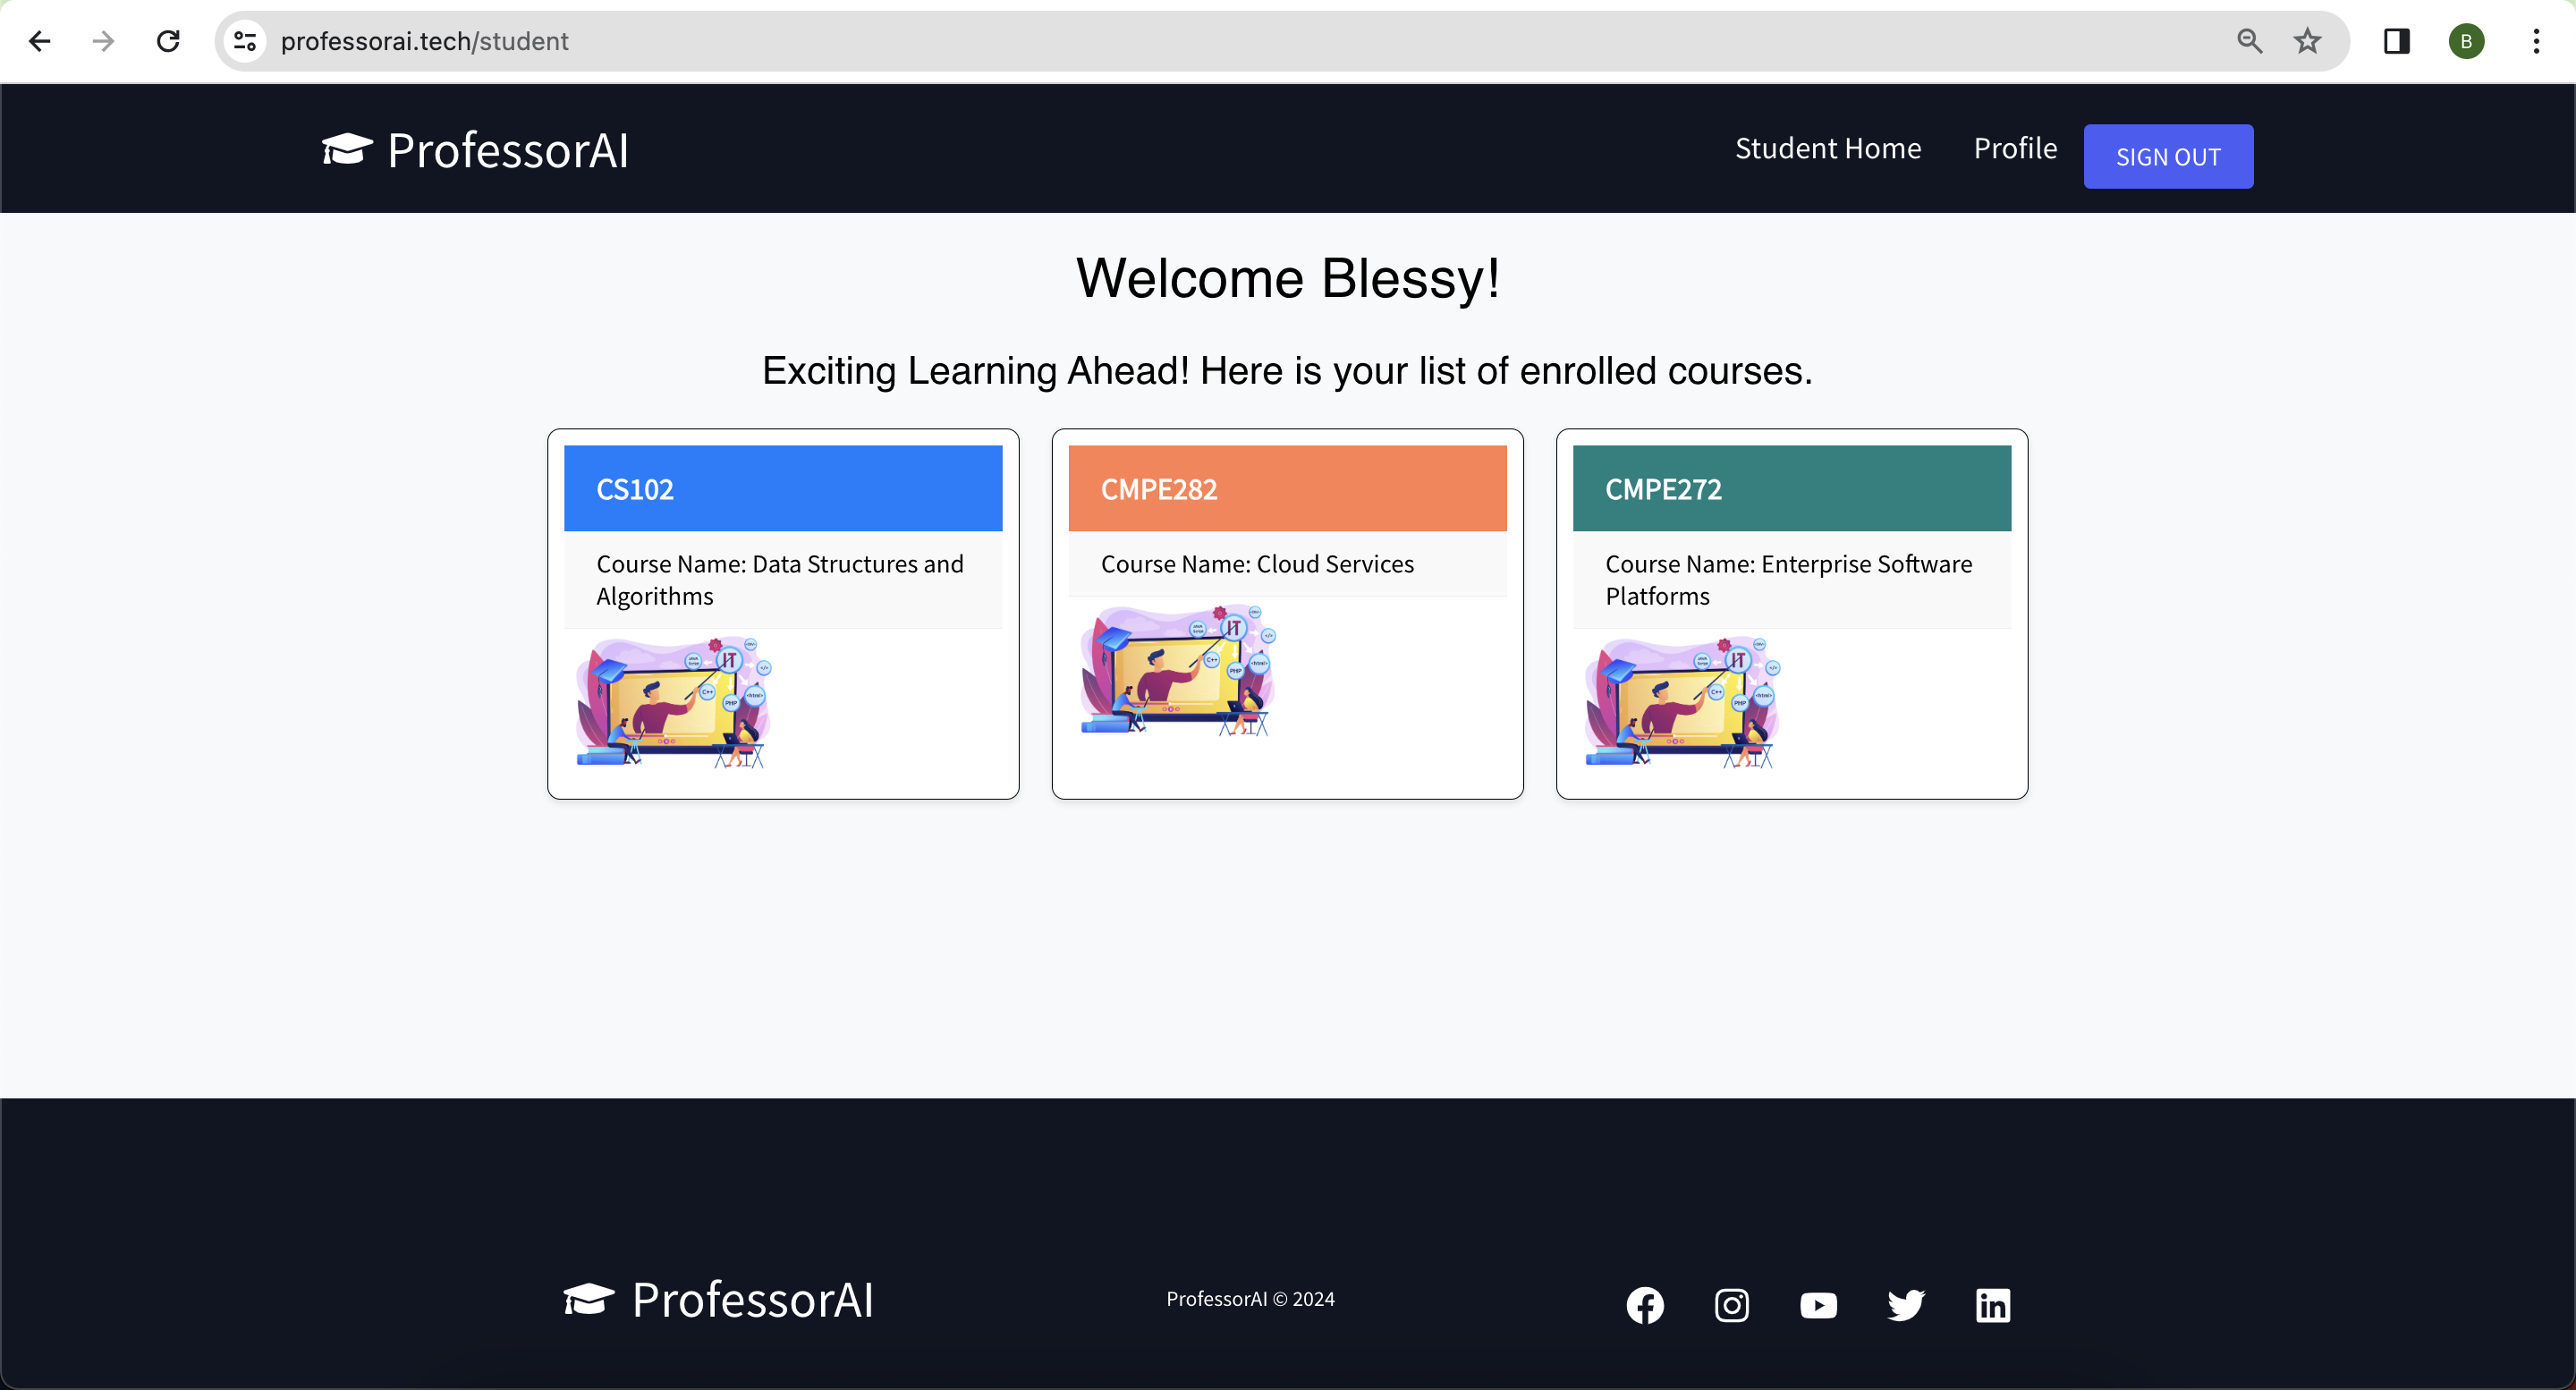Open the LinkedIn social media icon
The image size is (2576, 1390).
[x=1989, y=1304]
